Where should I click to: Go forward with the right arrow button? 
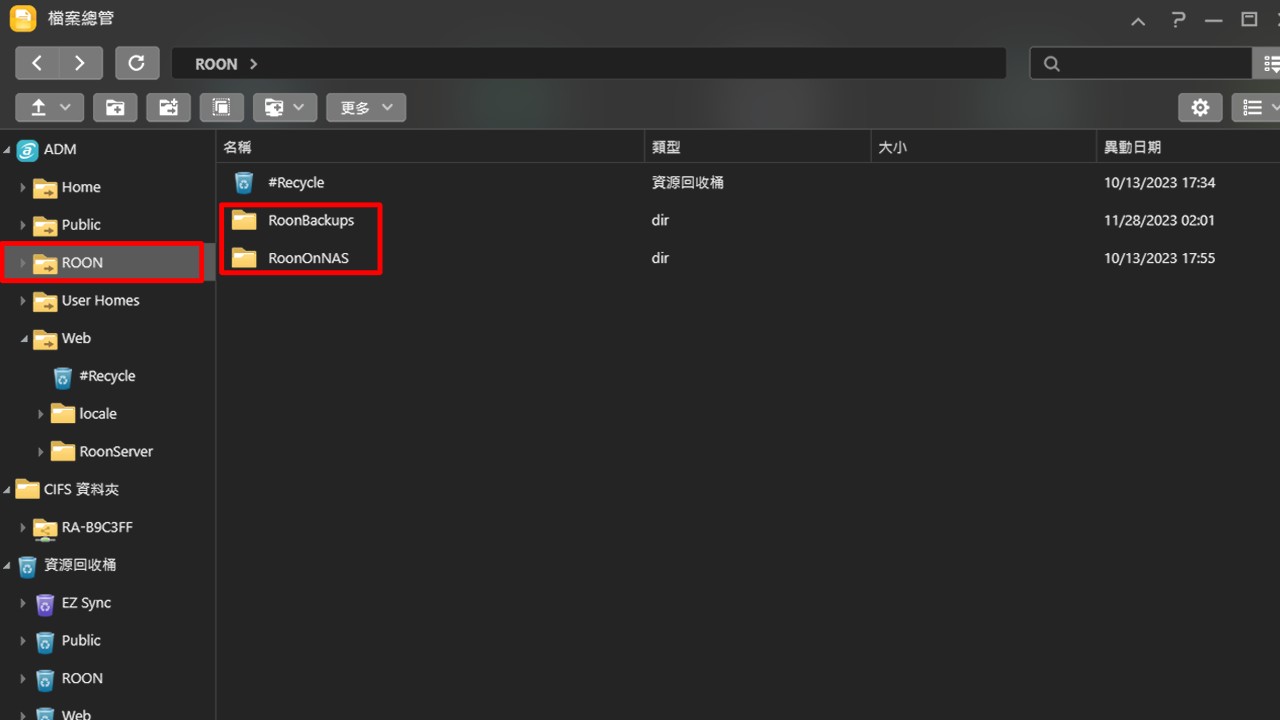click(x=80, y=63)
